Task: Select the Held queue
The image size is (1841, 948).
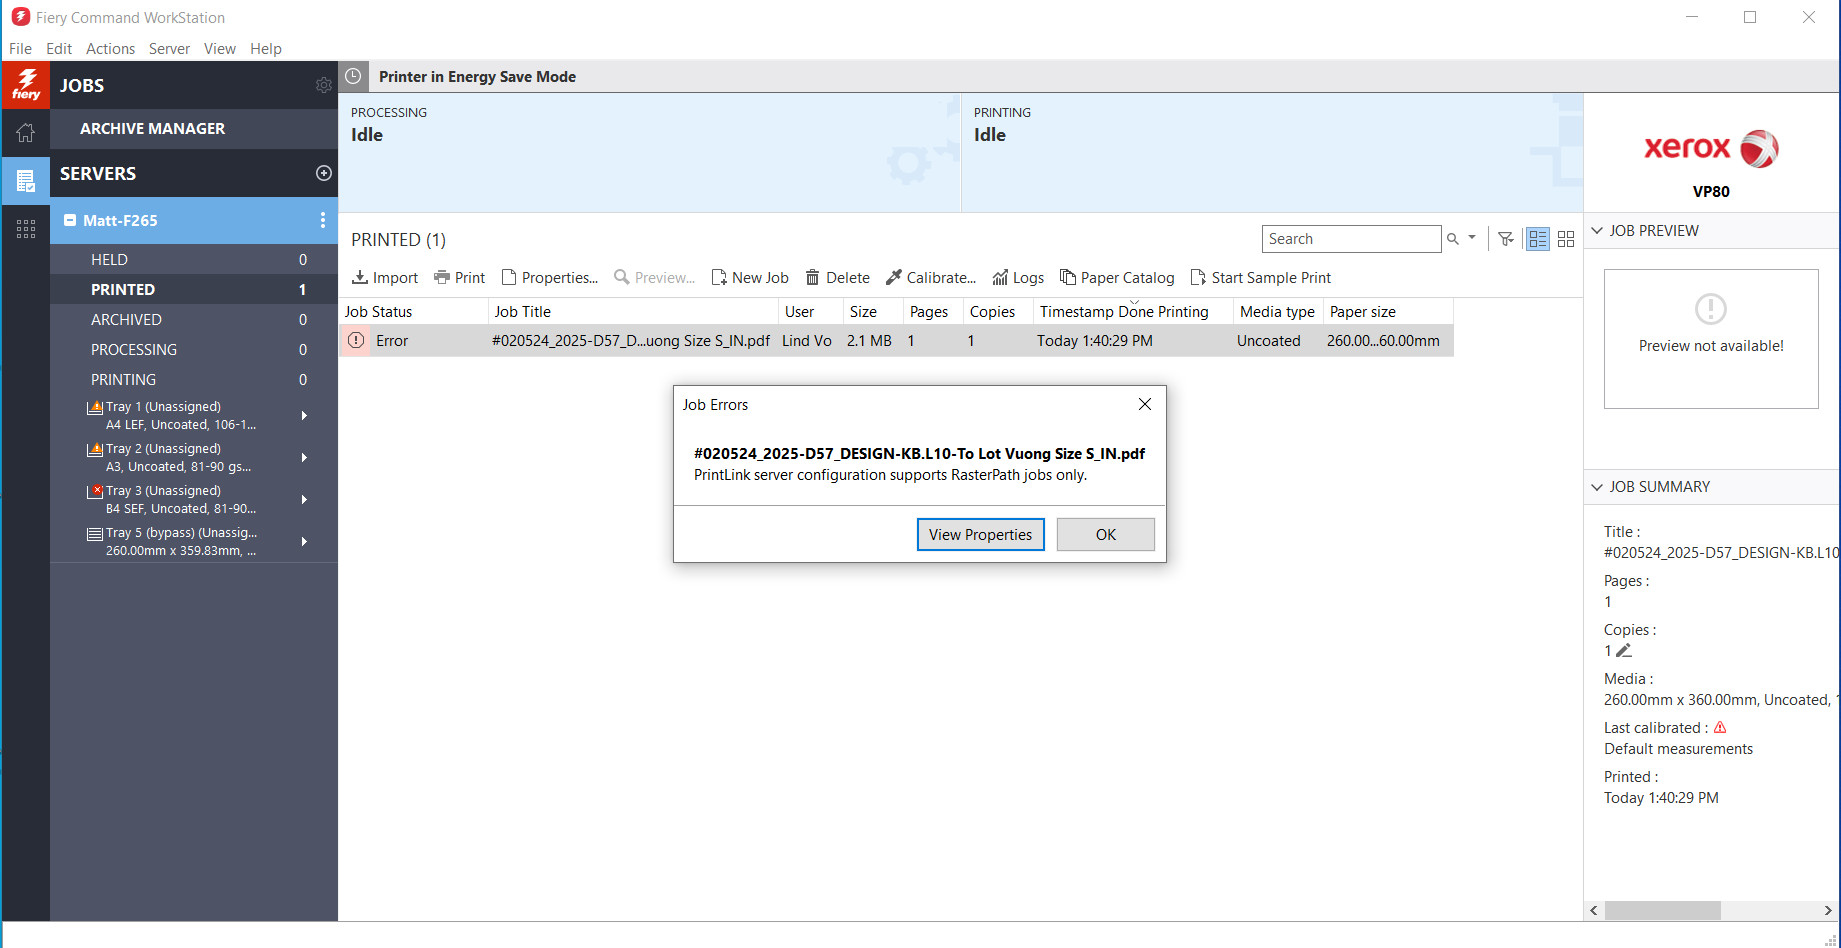Action: pos(194,259)
